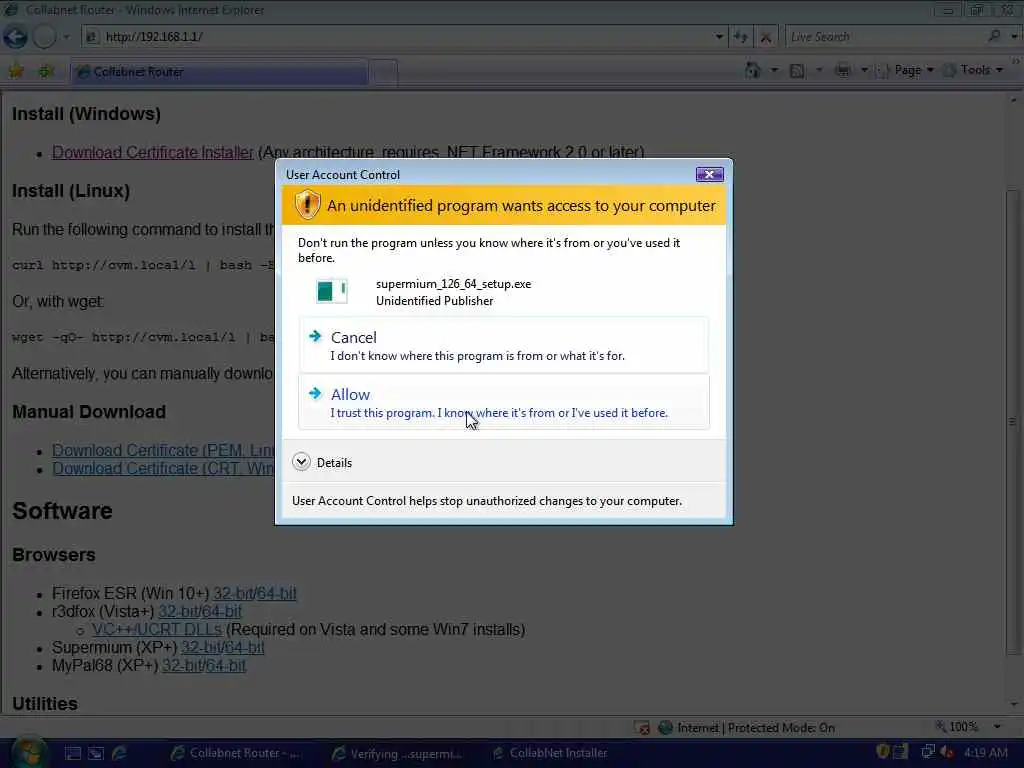The width and height of the screenshot is (1024, 768).
Task: Click the Stop loading X icon
Action: pos(765,37)
